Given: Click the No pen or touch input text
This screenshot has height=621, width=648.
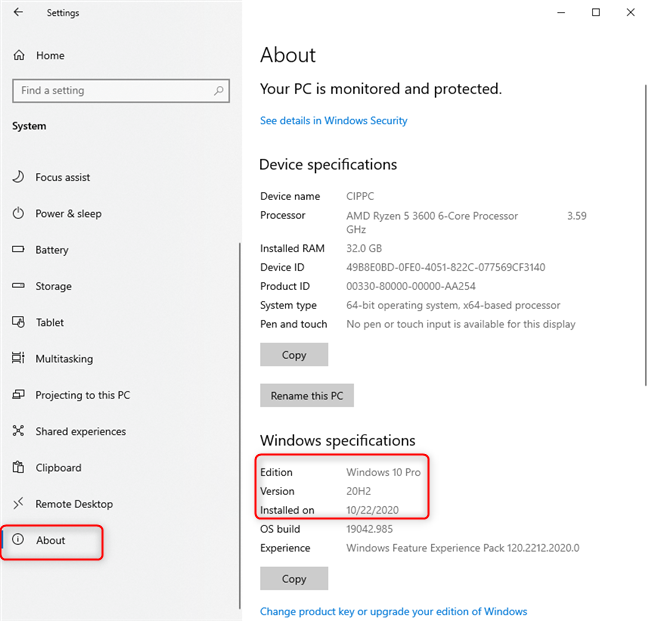Looking at the screenshot, I should tap(461, 324).
